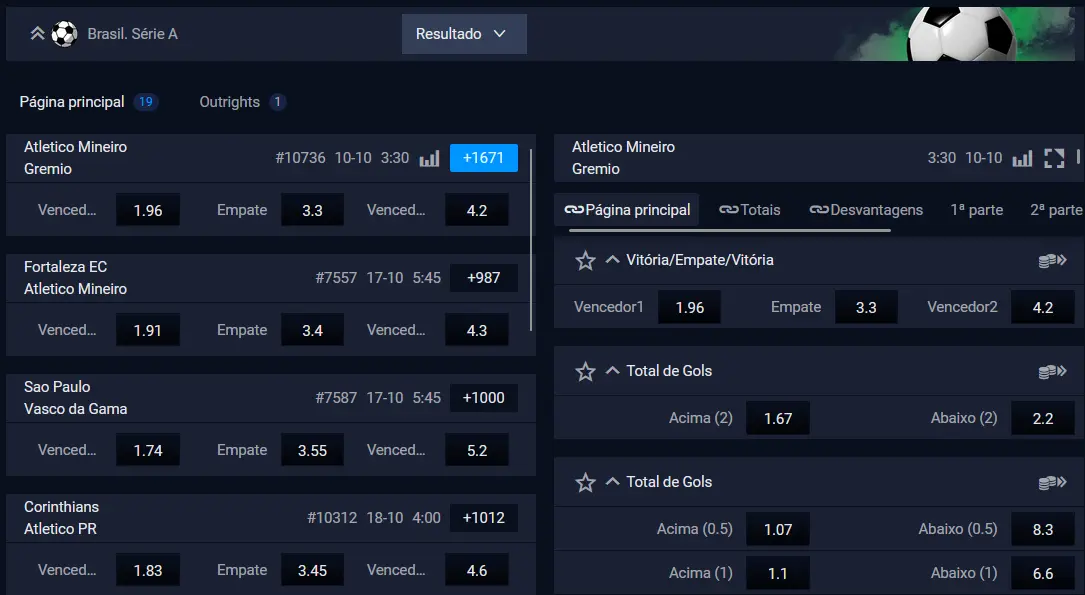Open the Desvantagens tab
Viewport: 1085px width, 595px height.
866,210
